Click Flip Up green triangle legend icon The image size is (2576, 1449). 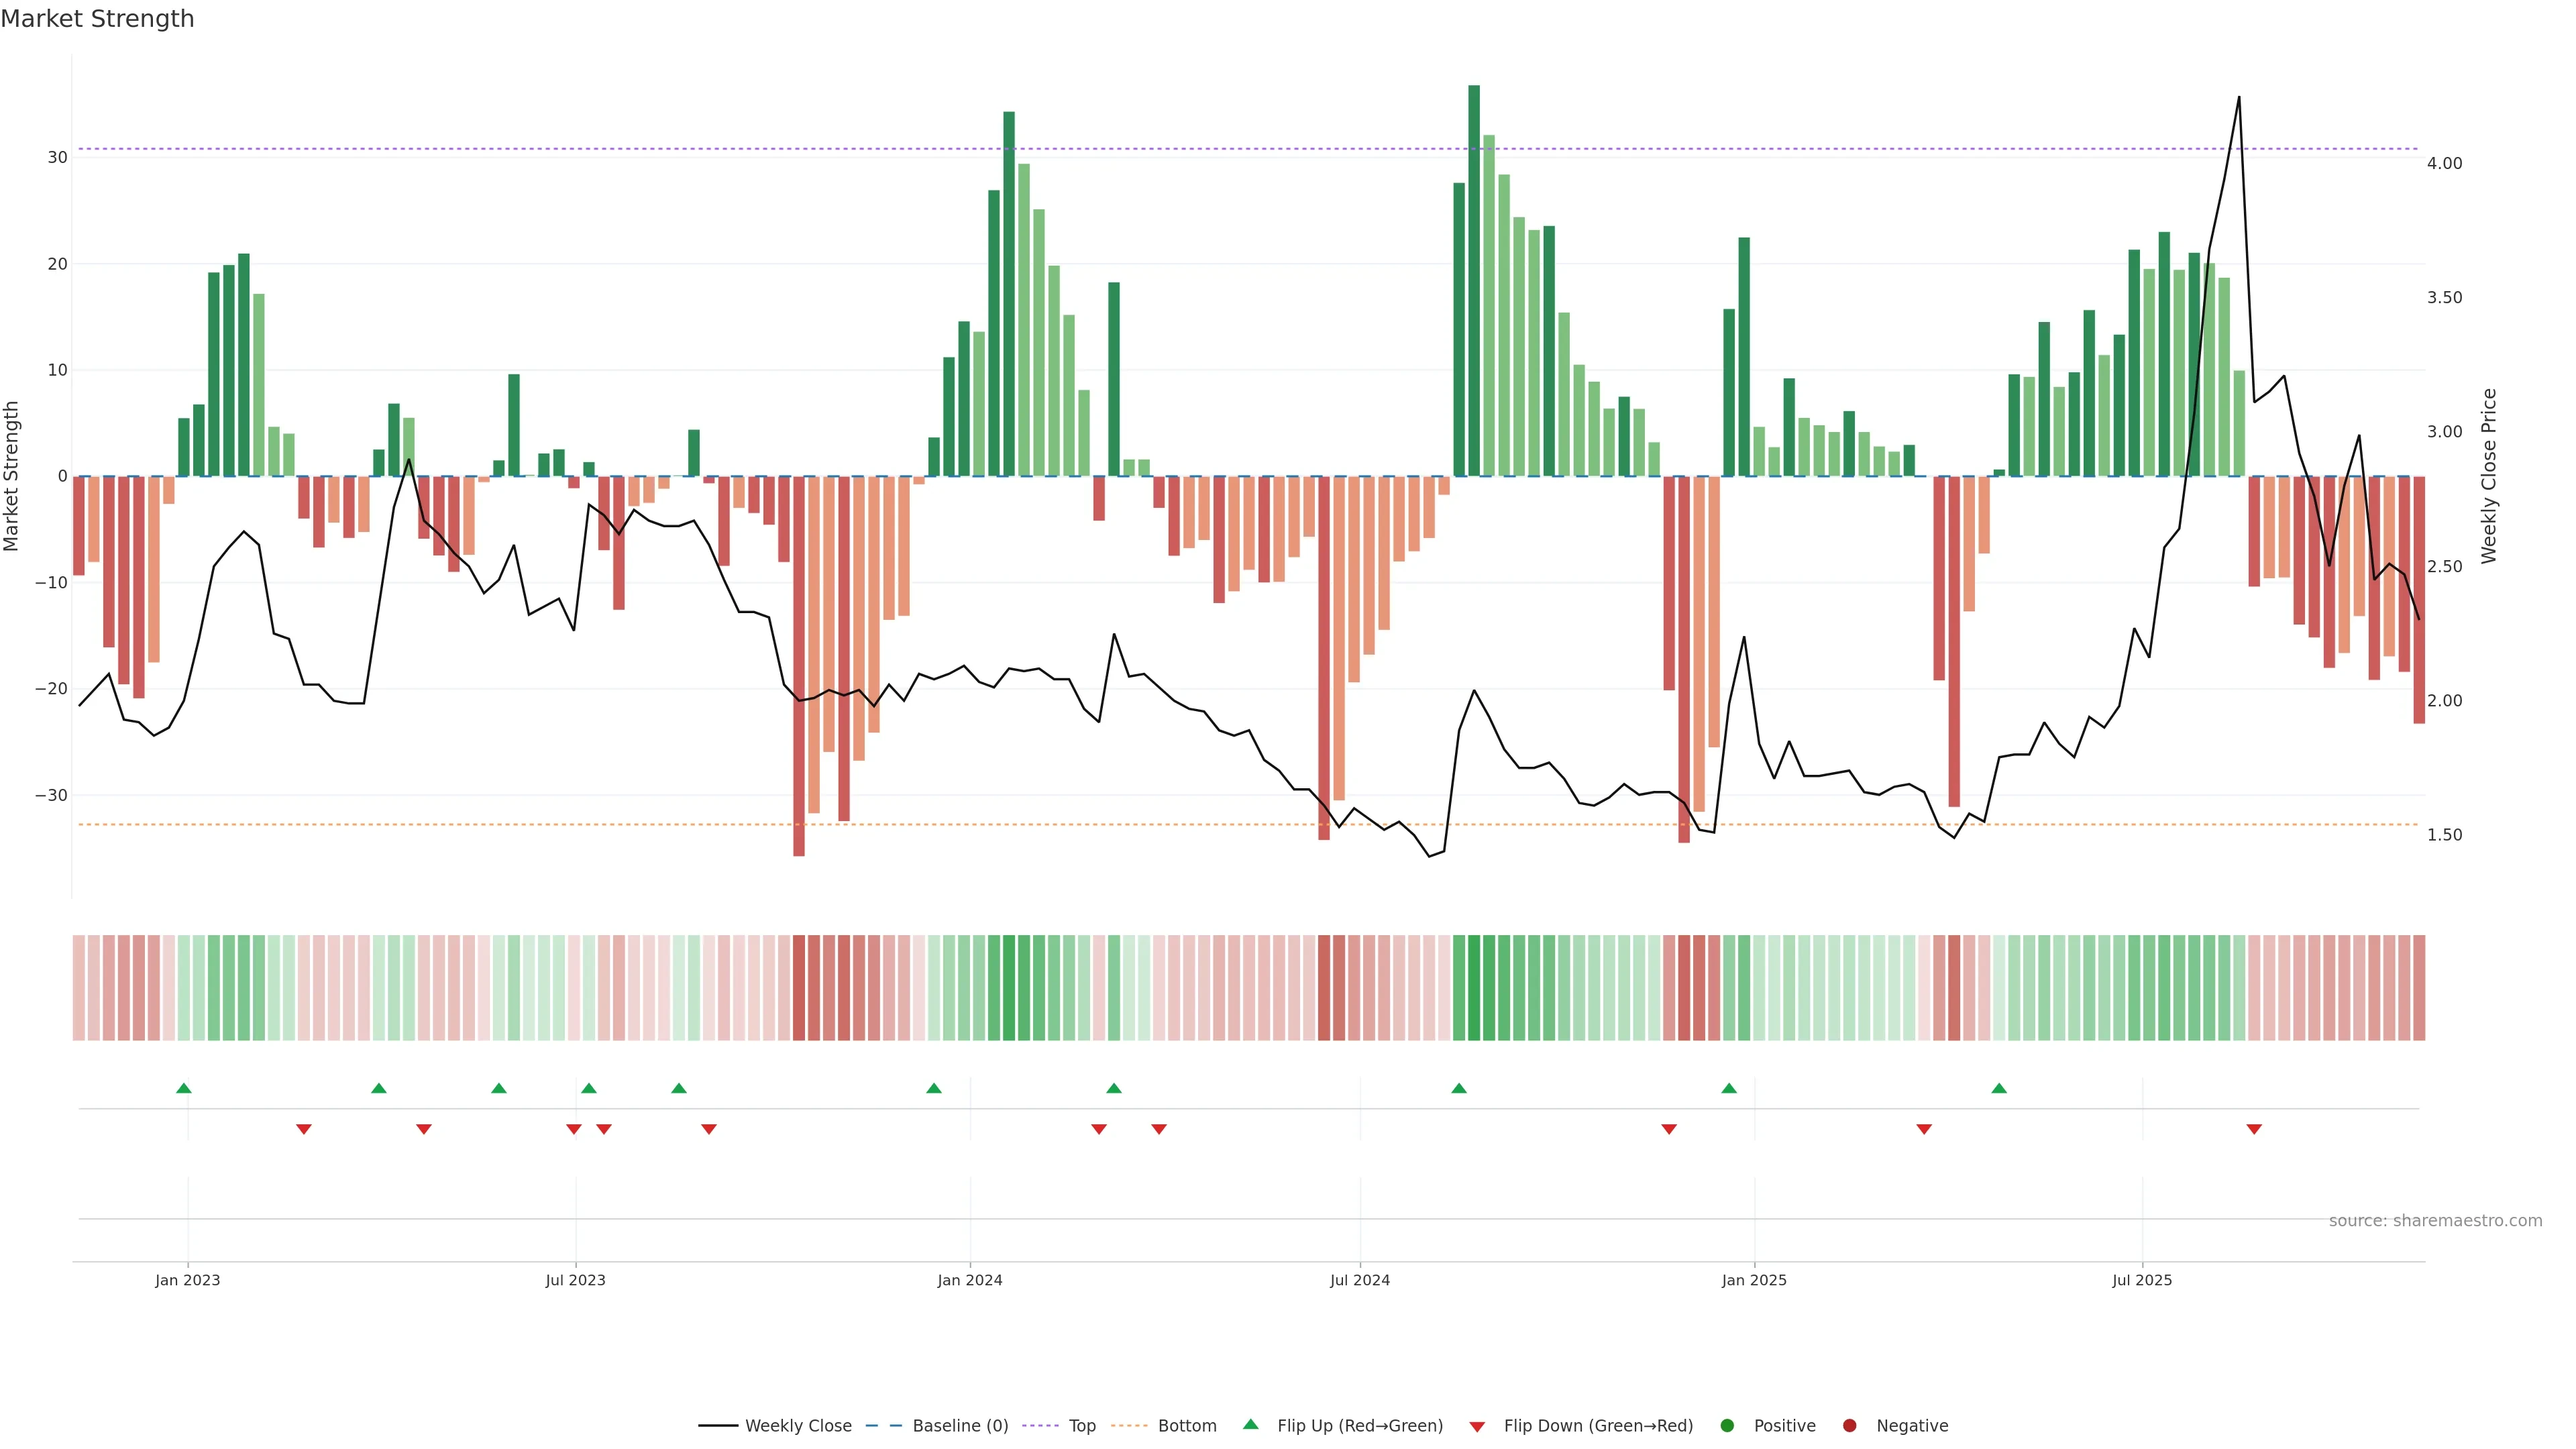(x=1250, y=1424)
